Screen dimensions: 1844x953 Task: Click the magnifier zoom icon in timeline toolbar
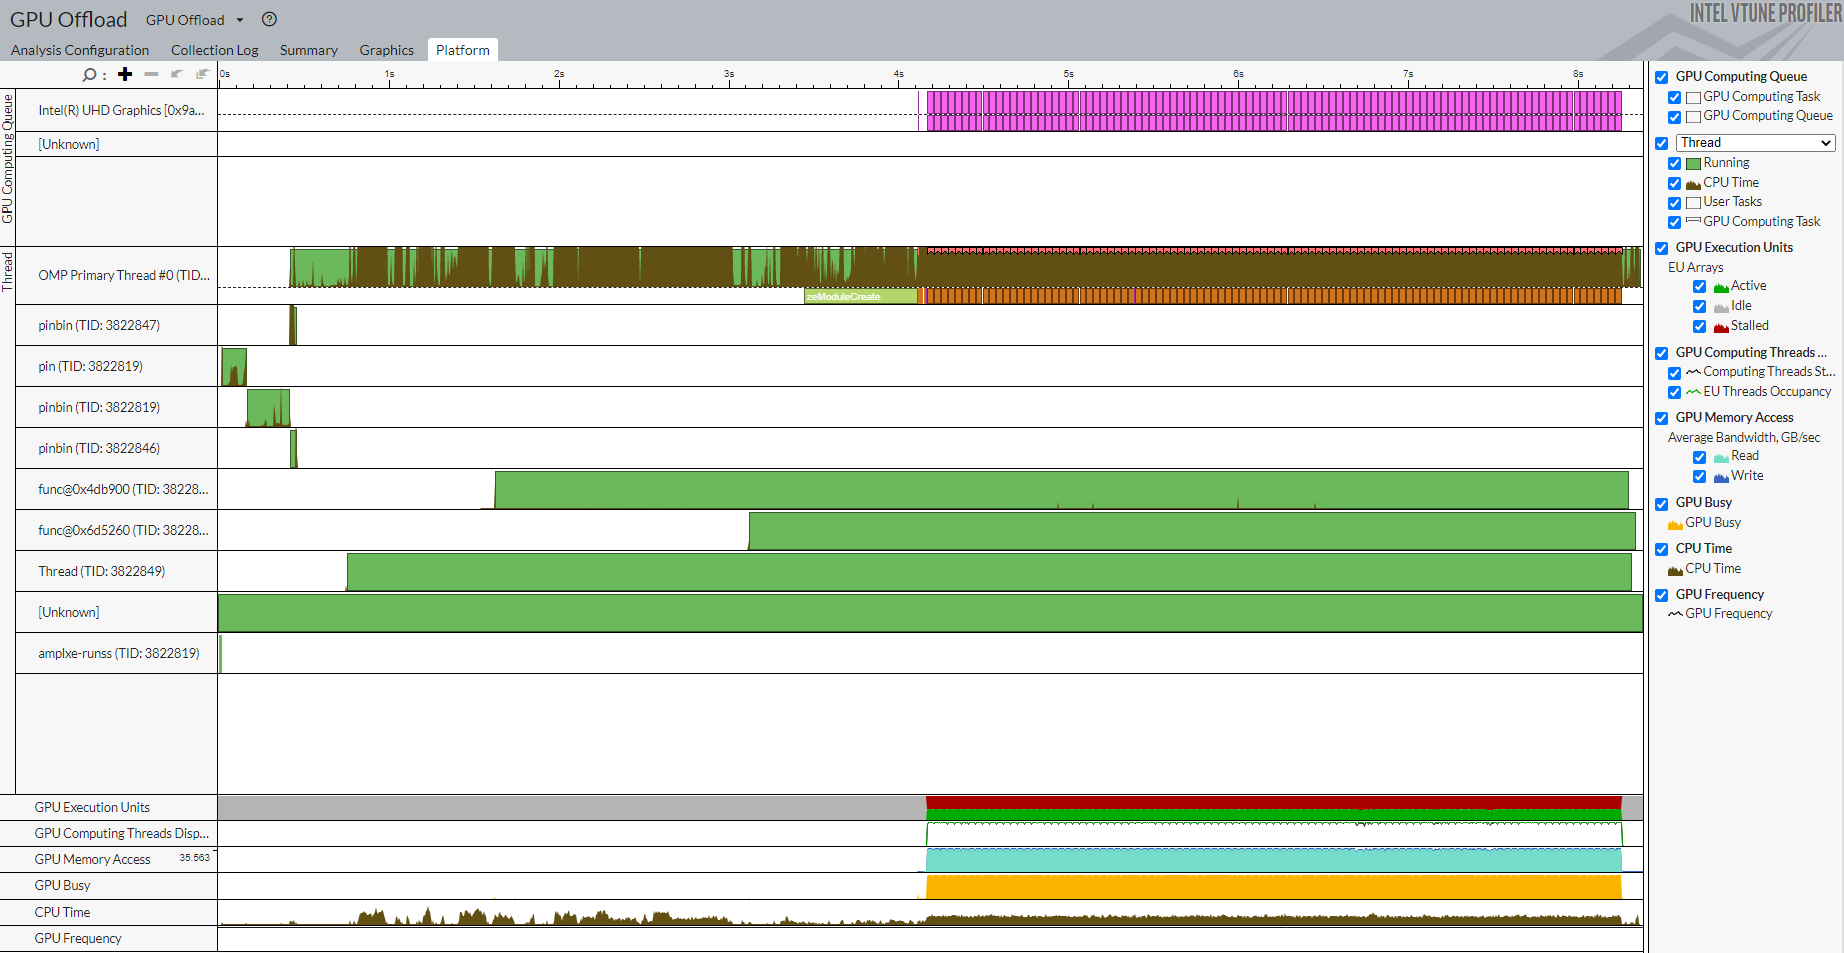coord(89,75)
